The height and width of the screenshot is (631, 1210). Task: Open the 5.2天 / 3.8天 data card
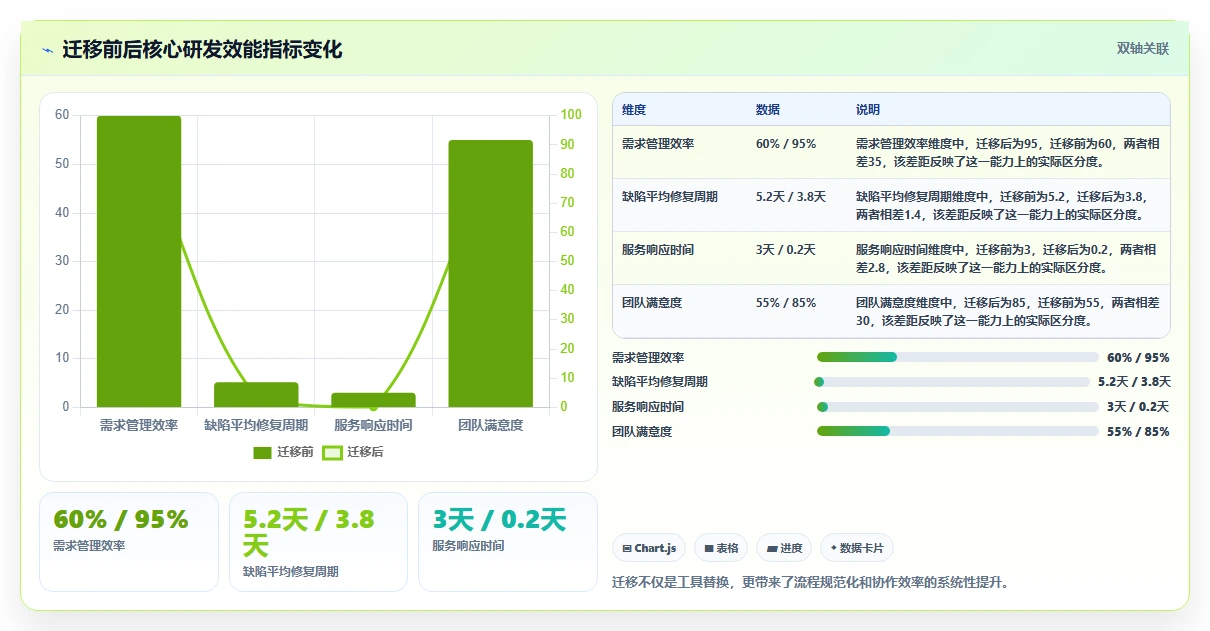click(x=318, y=541)
